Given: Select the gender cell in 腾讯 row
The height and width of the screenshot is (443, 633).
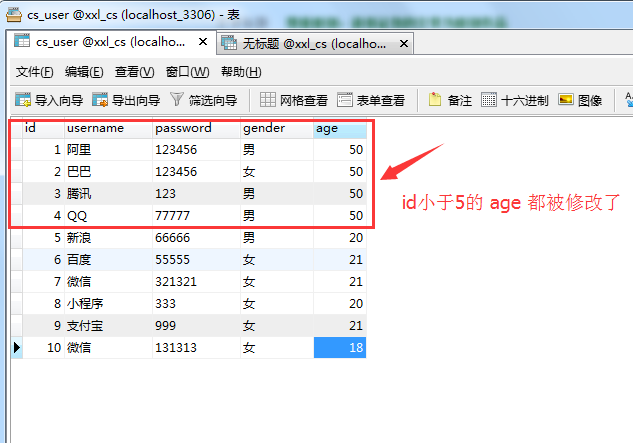Looking at the screenshot, I should click(x=277, y=193).
